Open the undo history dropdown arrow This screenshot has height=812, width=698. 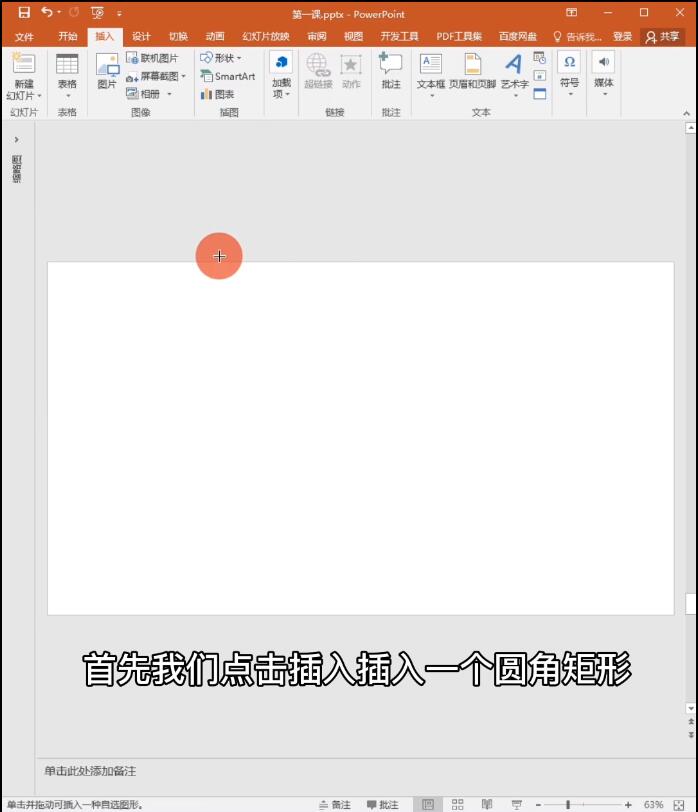[x=59, y=12]
